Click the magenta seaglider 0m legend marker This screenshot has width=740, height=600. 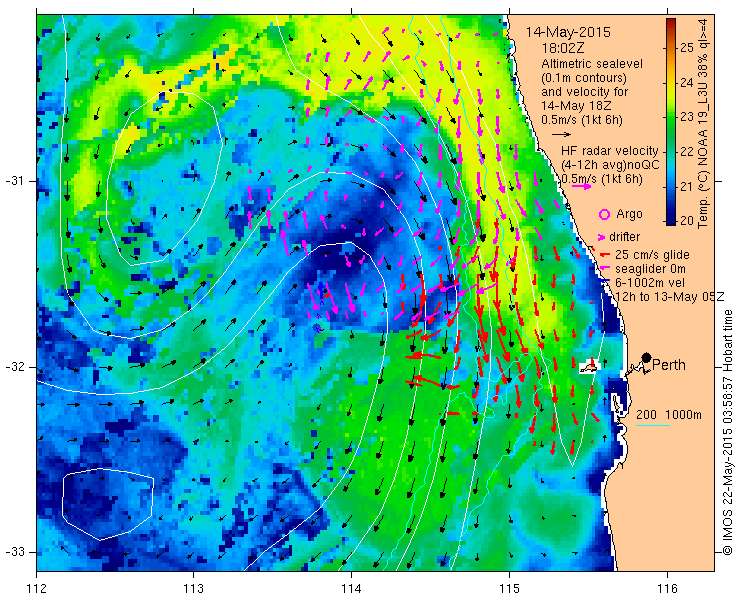click(x=605, y=268)
